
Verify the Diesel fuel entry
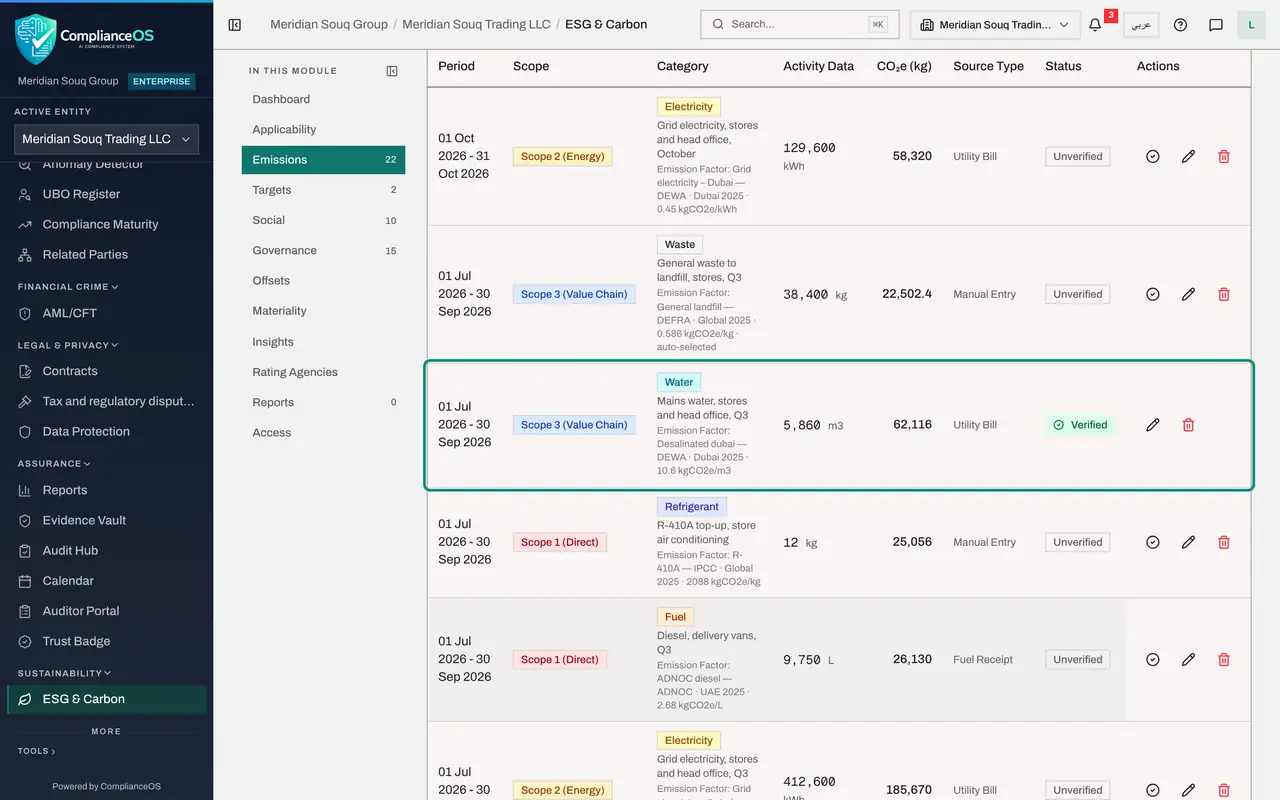point(1152,659)
